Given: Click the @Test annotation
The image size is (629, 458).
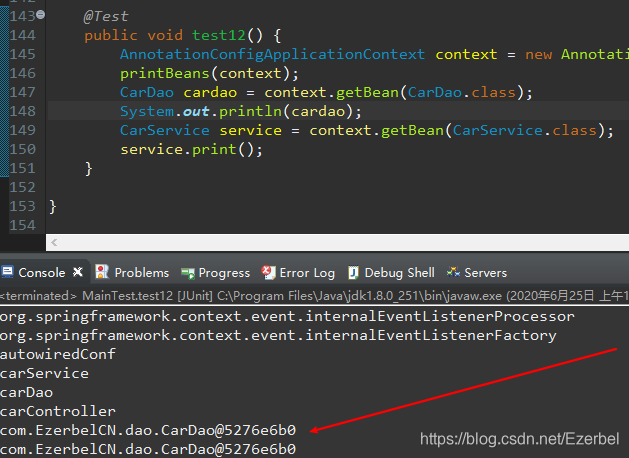Looking at the screenshot, I should [106, 16].
